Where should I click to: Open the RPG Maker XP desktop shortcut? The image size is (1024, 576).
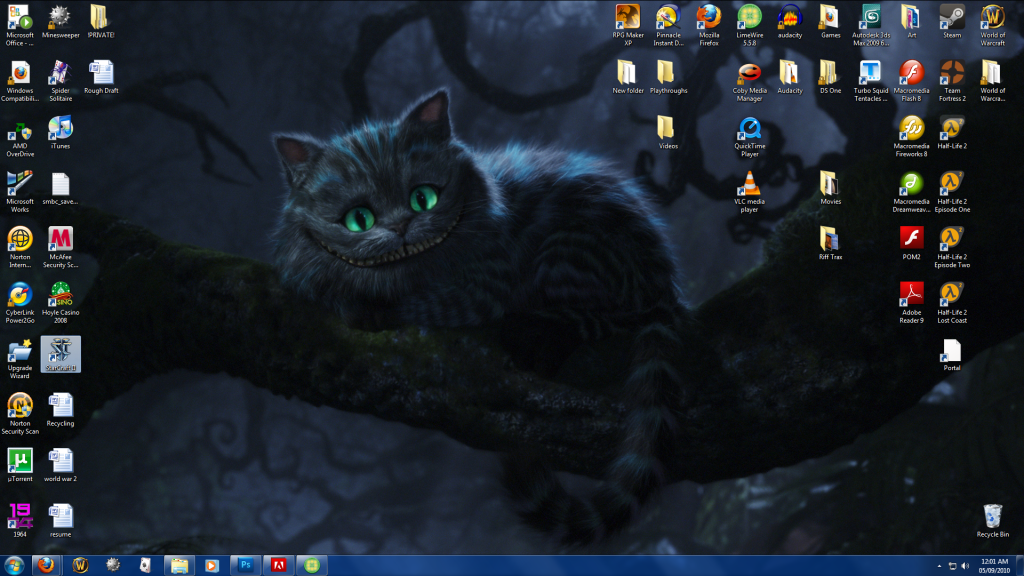628,25
